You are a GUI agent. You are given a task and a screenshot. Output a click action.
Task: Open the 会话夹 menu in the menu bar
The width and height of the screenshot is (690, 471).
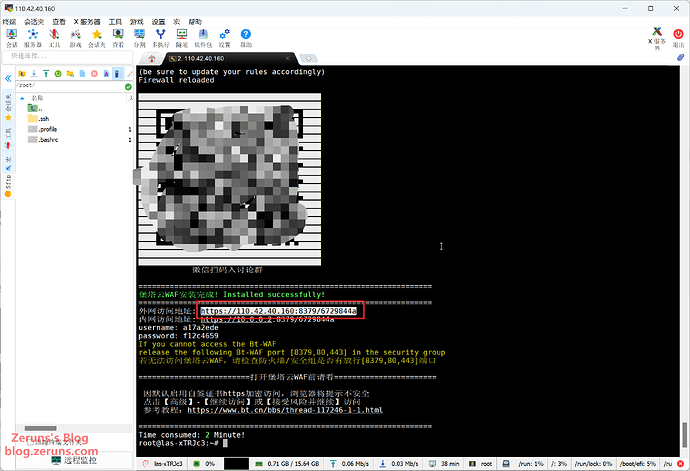[34, 22]
